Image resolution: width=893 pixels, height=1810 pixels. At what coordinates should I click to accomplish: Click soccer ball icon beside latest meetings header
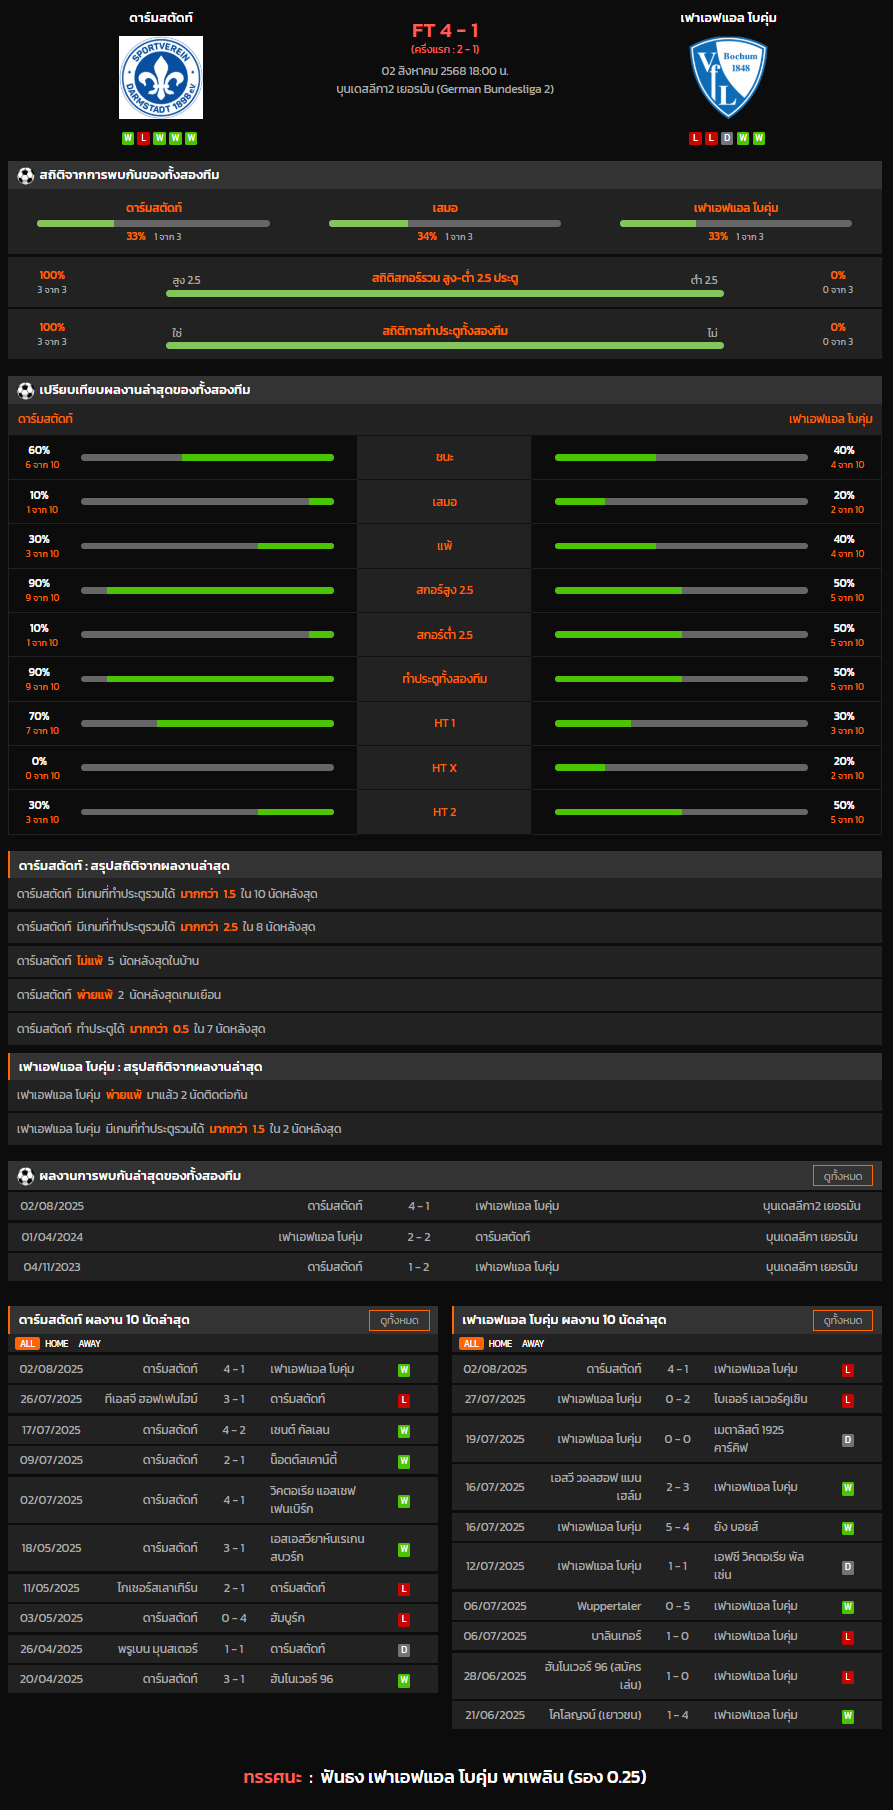tap(26, 1176)
